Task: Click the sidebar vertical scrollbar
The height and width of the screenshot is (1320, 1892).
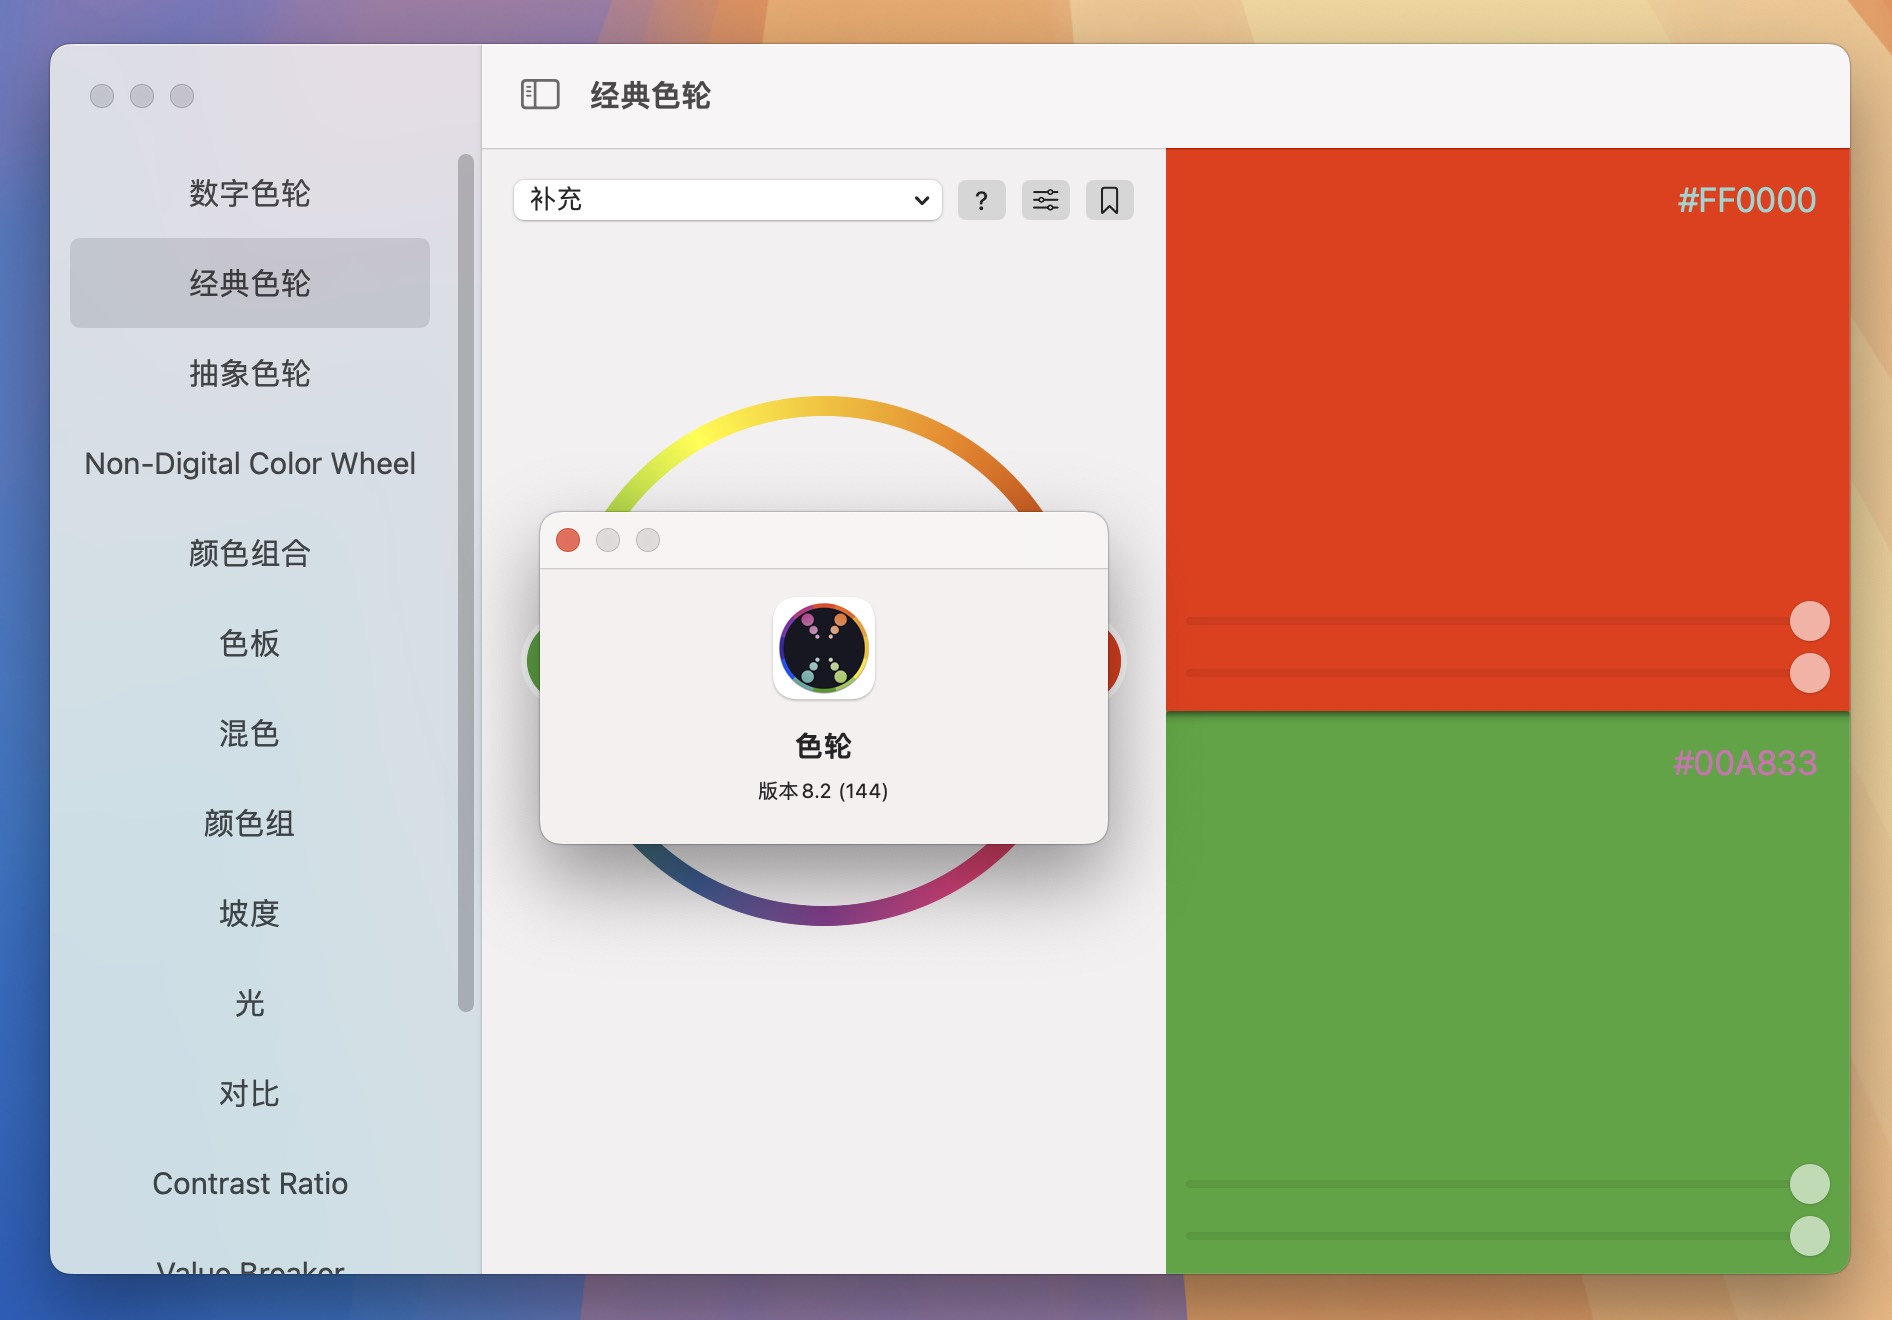Action: [x=465, y=583]
